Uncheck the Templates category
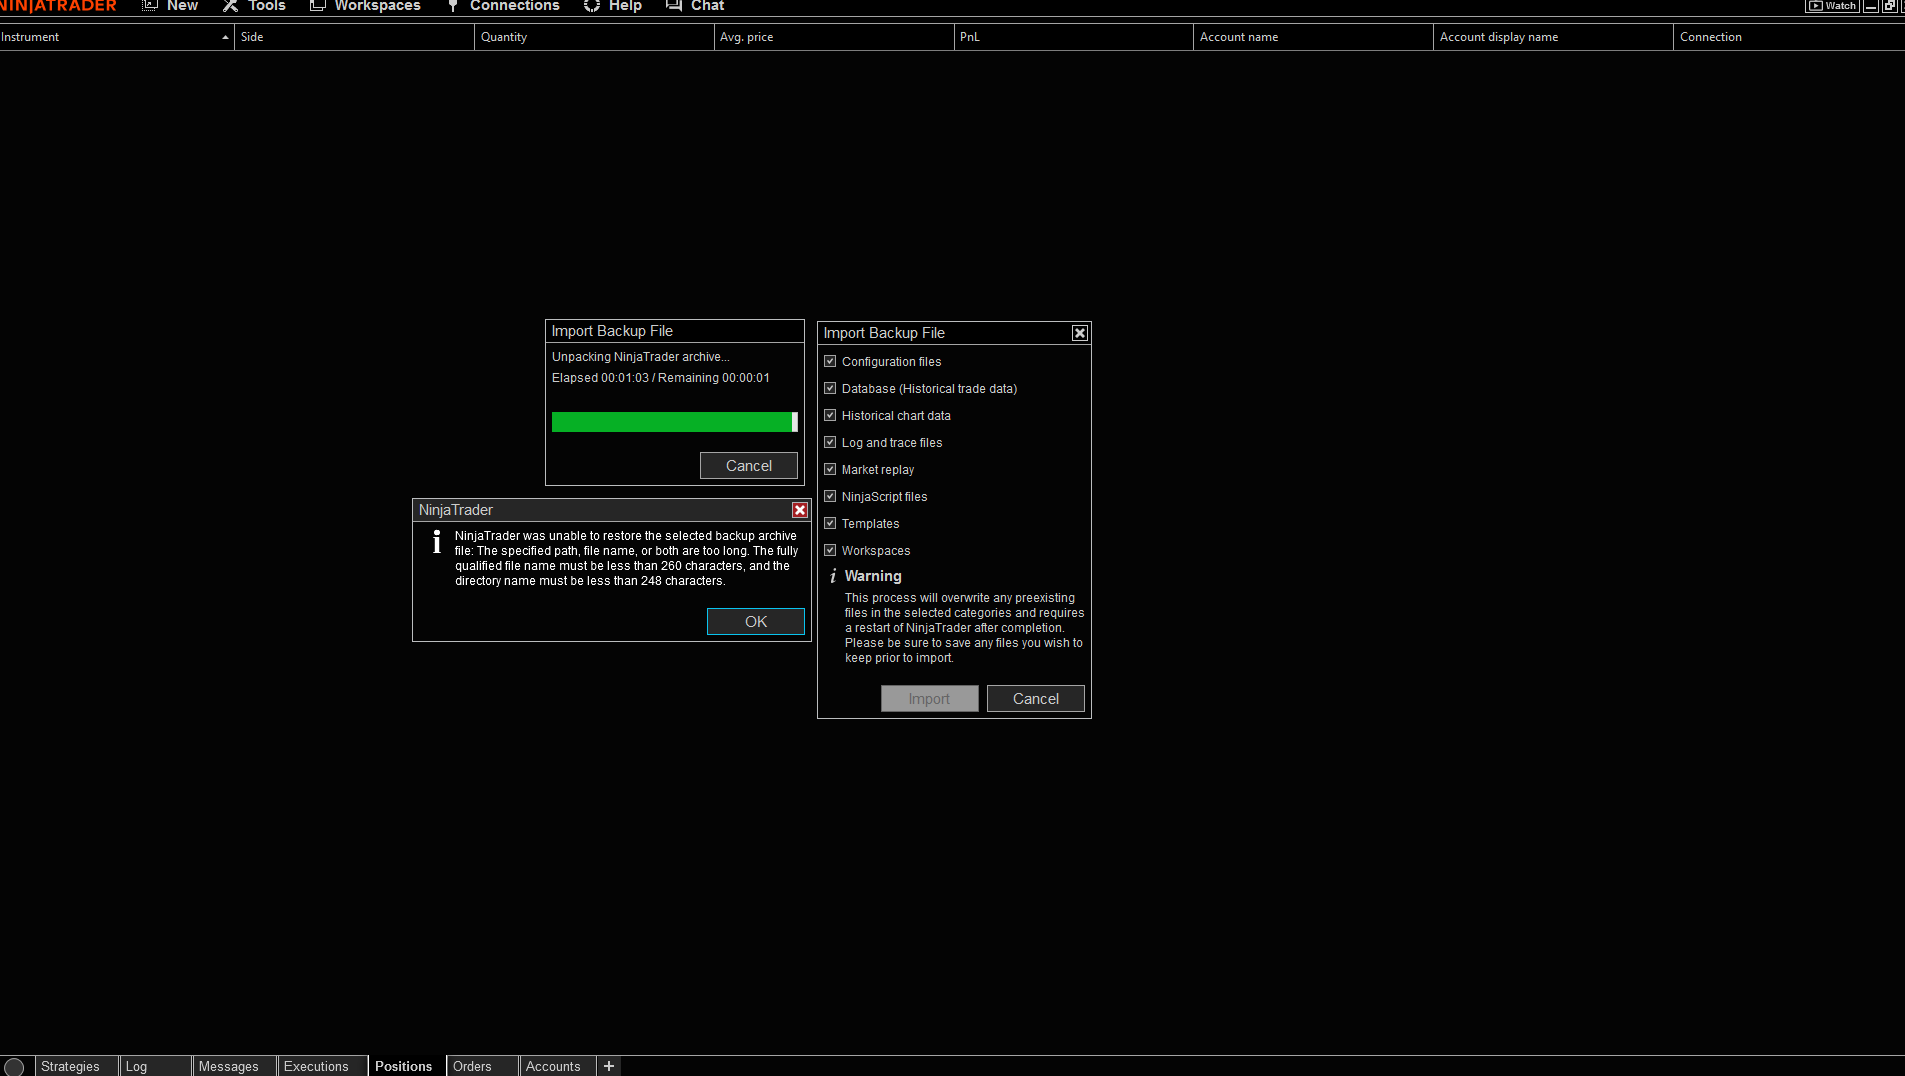Image resolution: width=1905 pixels, height=1076 pixels. 831,523
